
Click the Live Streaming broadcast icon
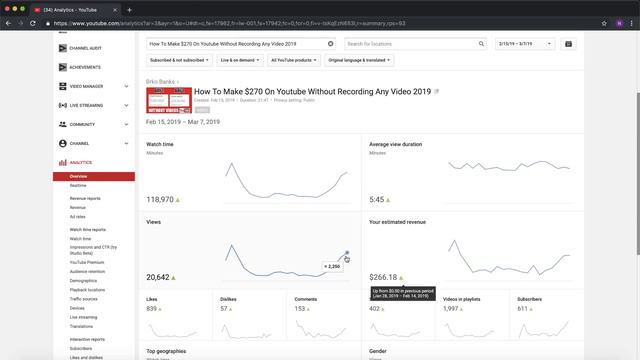(x=62, y=105)
